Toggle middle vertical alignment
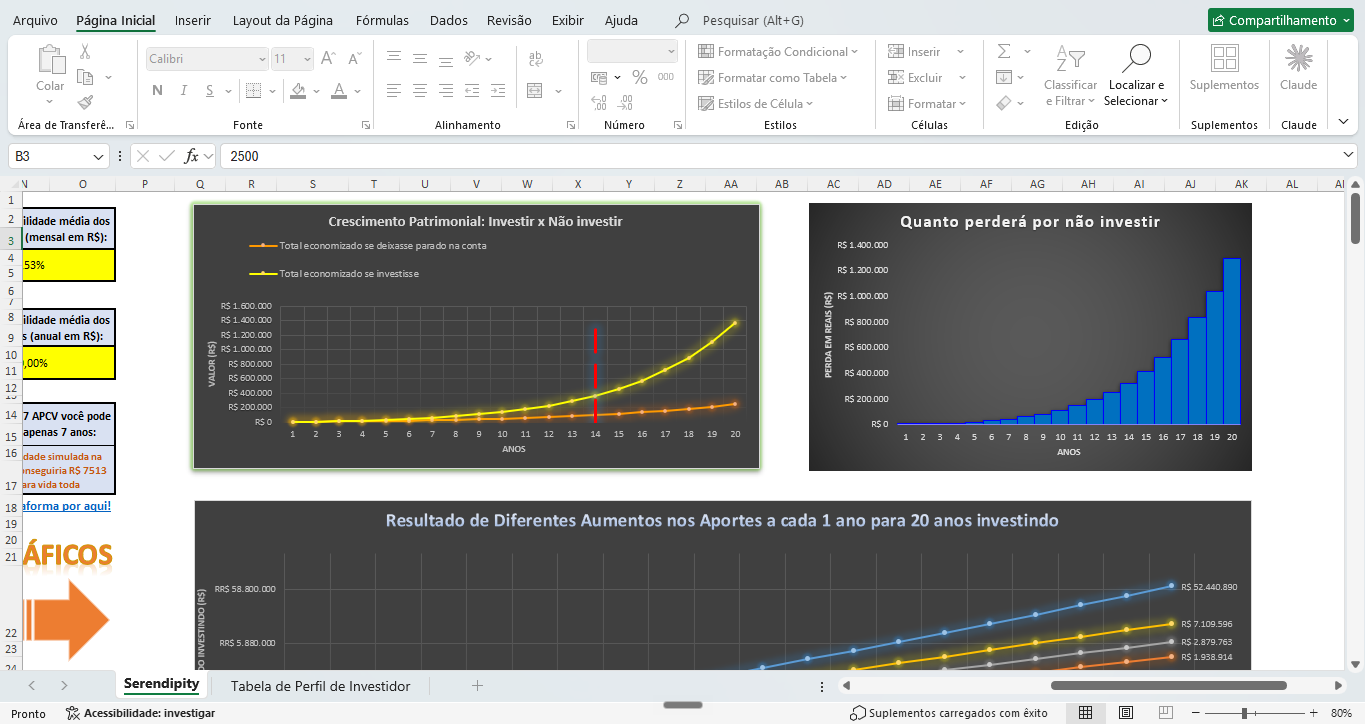 [x=420, y=59]
